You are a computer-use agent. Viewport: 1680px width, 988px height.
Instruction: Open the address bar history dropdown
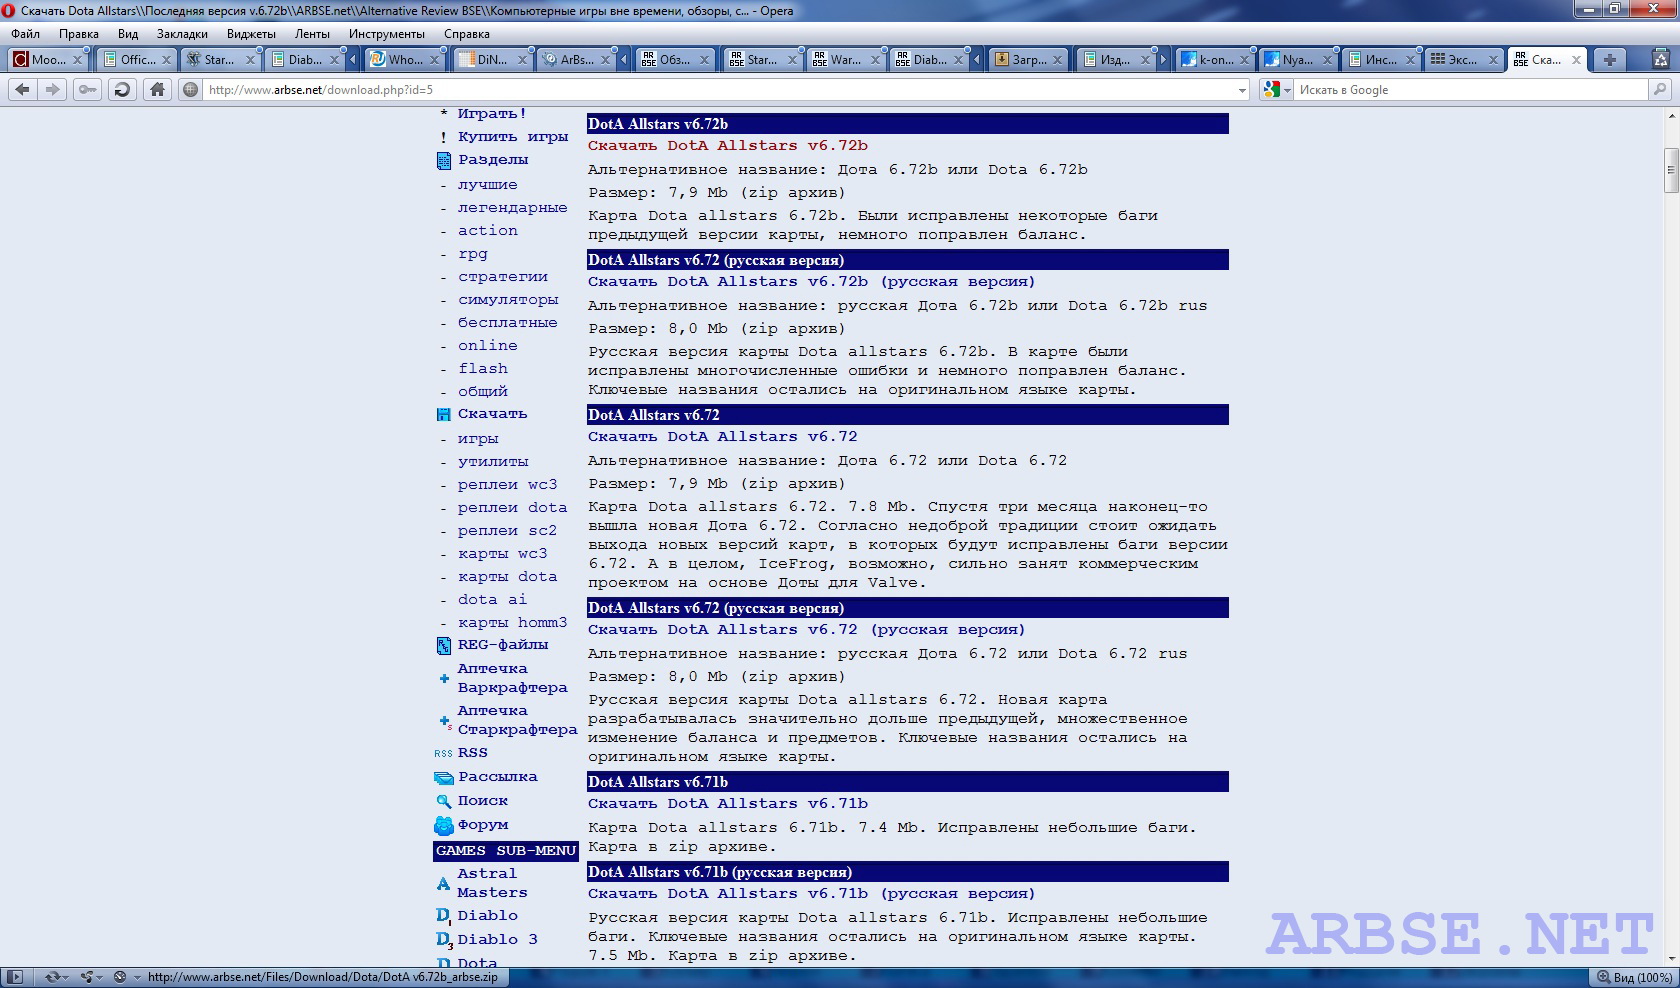coord(1242,90)
